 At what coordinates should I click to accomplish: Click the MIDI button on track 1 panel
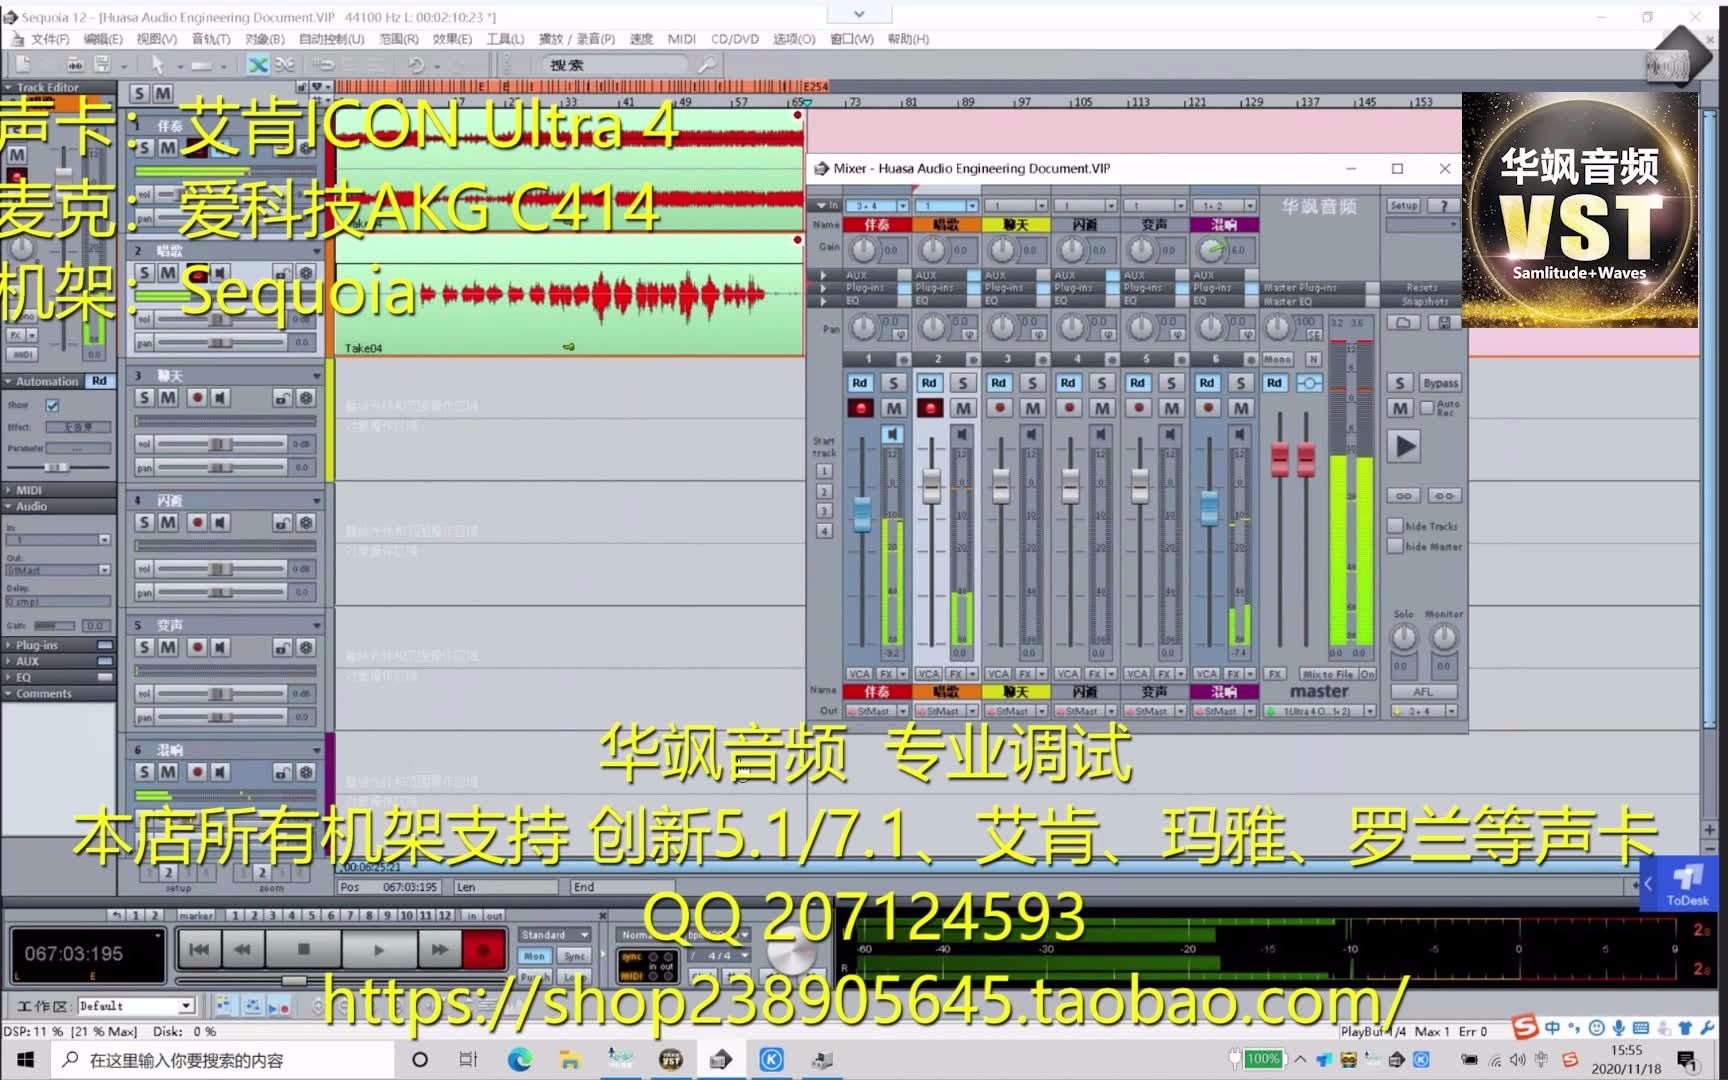21,354
